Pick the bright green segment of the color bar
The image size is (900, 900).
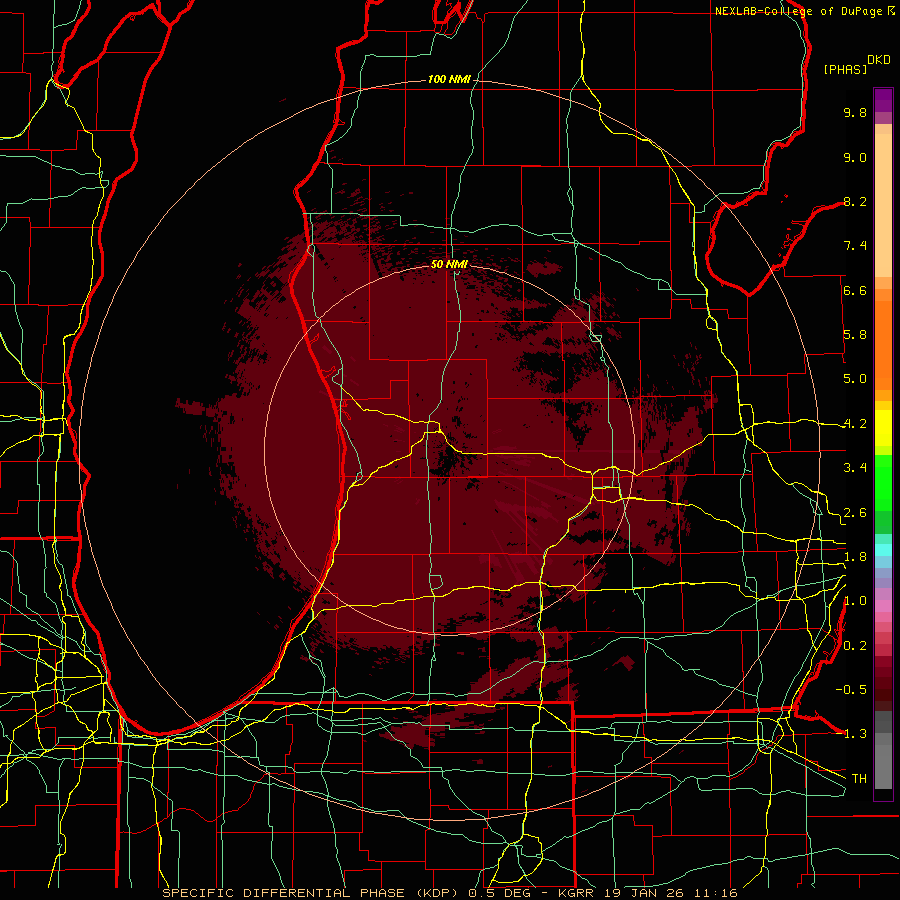click(x=883, y=482)
